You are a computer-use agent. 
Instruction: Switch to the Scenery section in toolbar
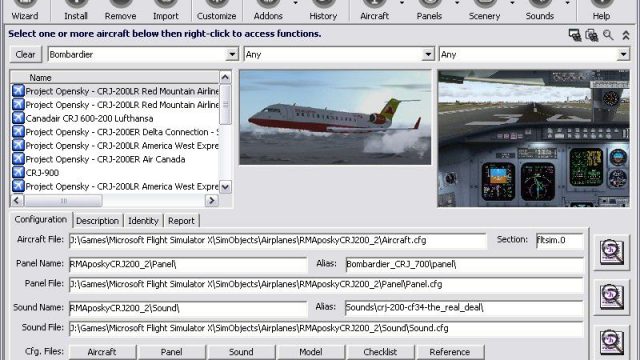484,11
